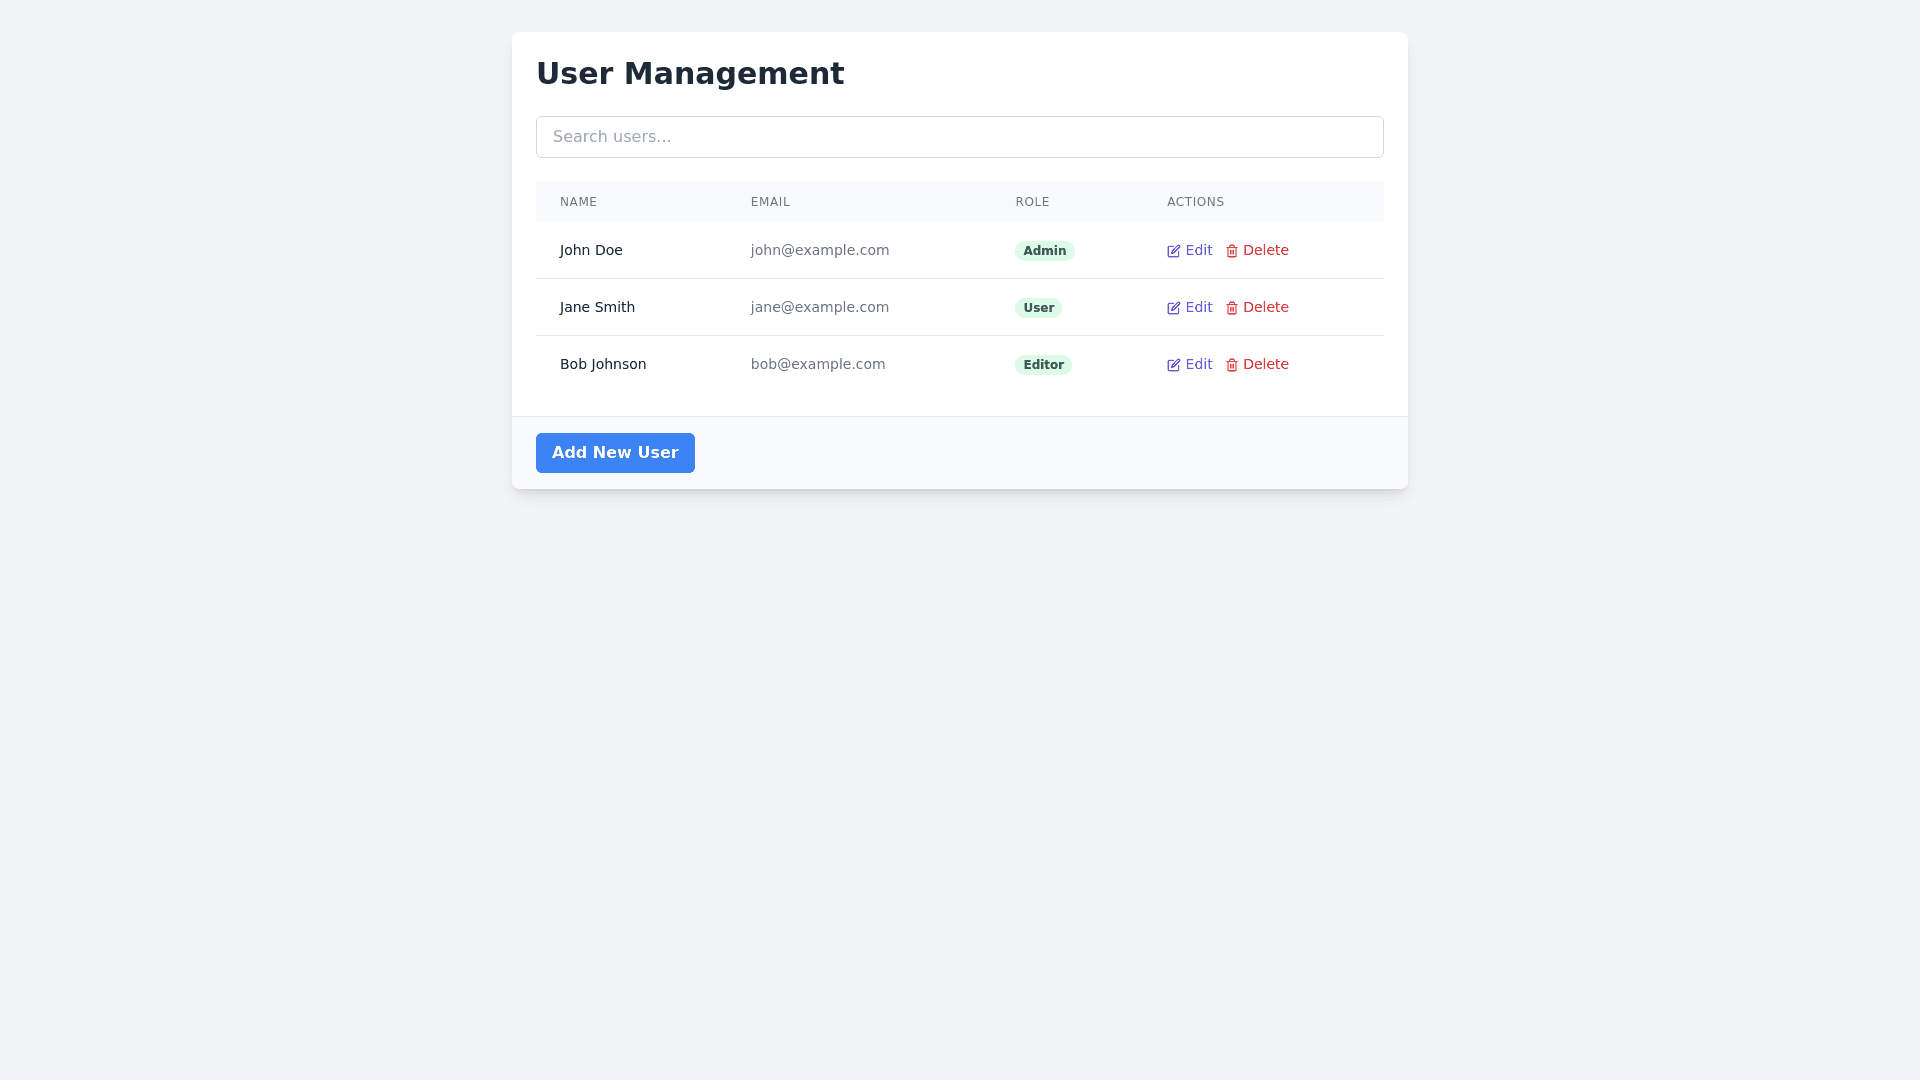Select the Admin role badge

1044,251
